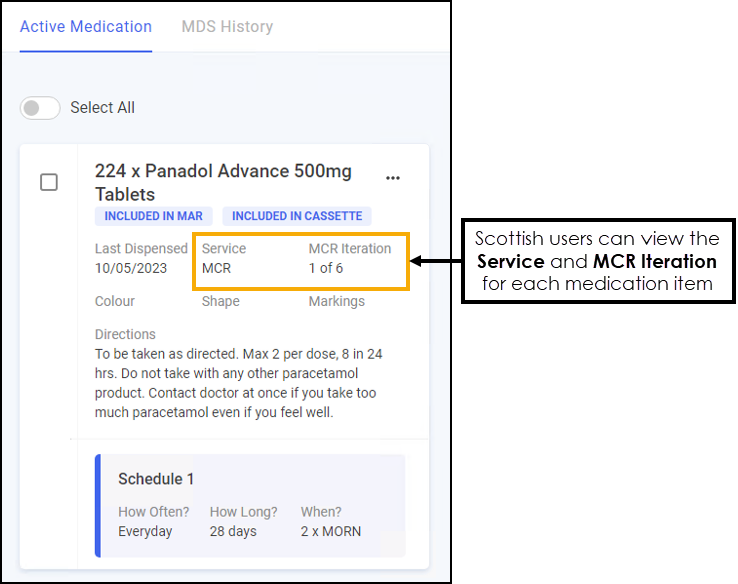Click the Last Dispensed date 10/05/2023

pyautogui.click(x=130, y=268)
